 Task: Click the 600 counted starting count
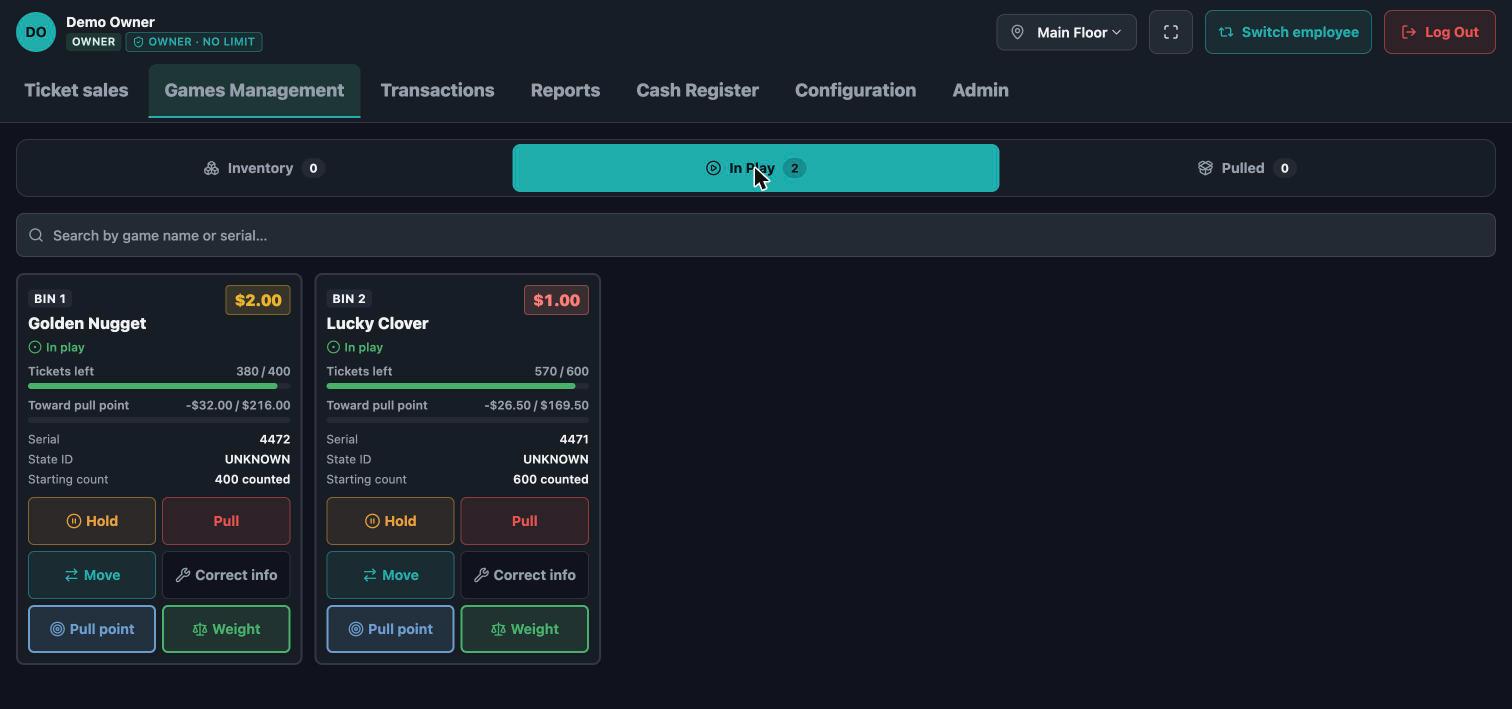(x=550, y=479)
